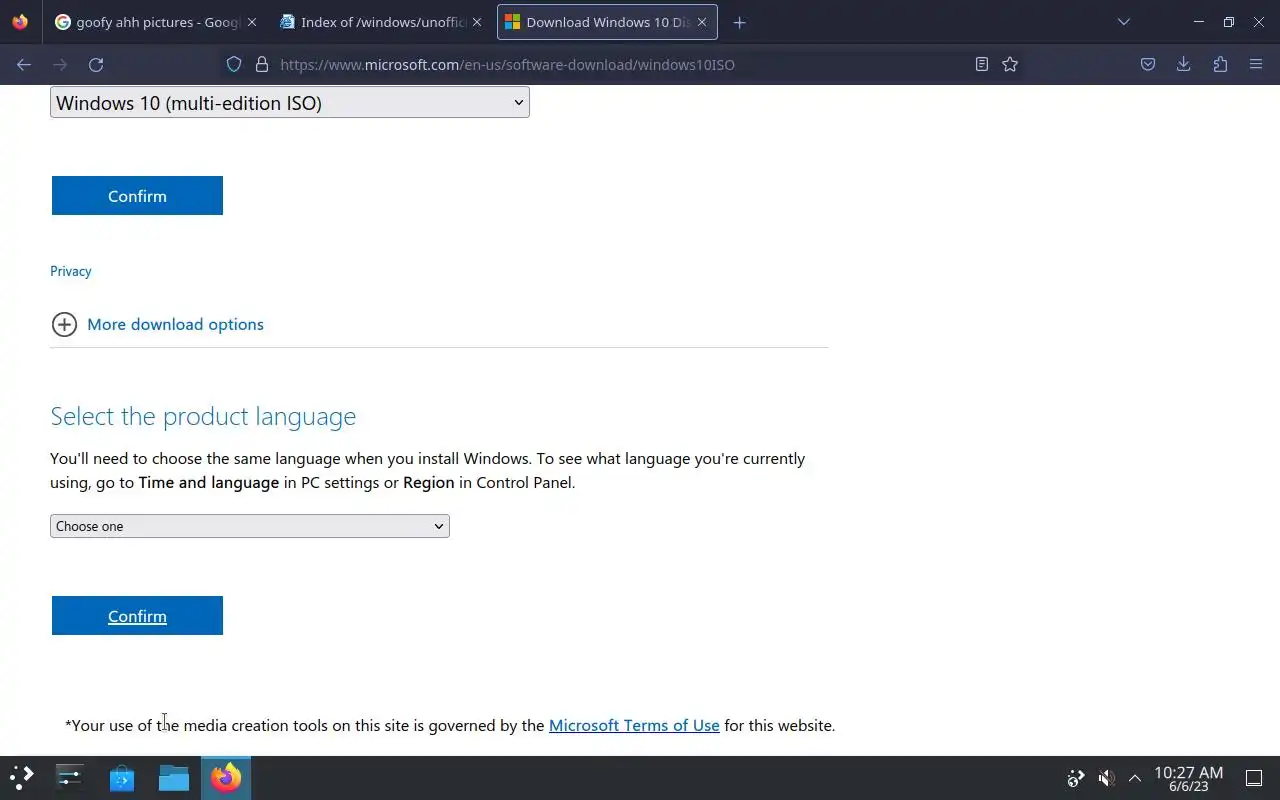Screen dimensions: 1280x800
Task: Open the Firefox application hamburger menu
Action: tap(1256, 64)
